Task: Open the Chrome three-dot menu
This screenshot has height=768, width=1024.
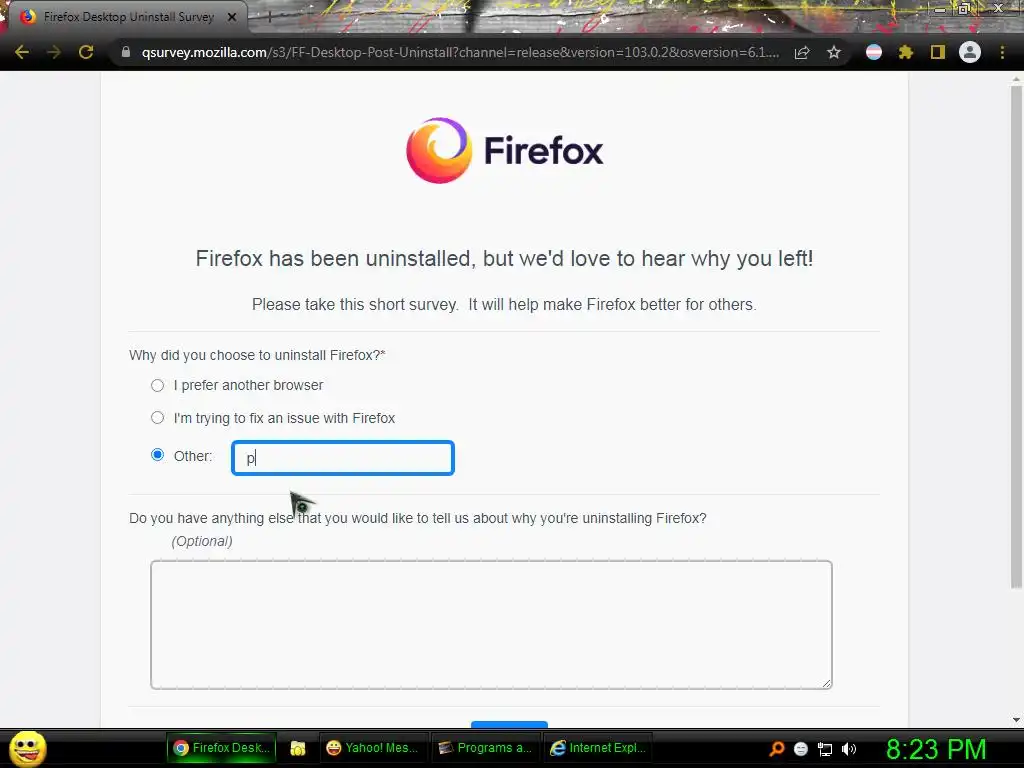Action: coord(1002,52)
